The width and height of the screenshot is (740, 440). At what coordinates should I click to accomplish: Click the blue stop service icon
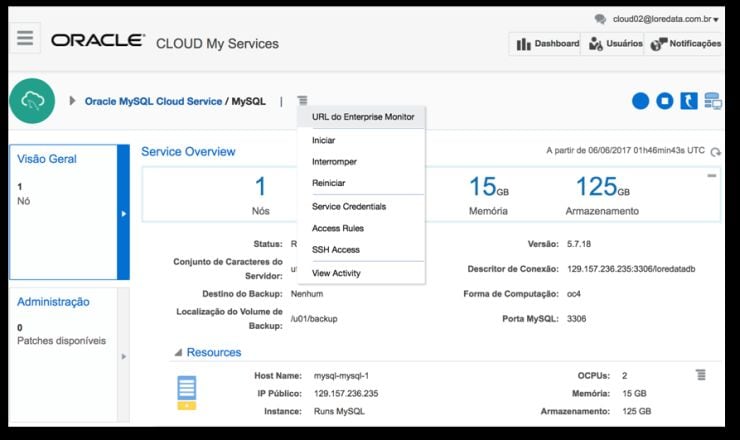(x=666, y=101)
